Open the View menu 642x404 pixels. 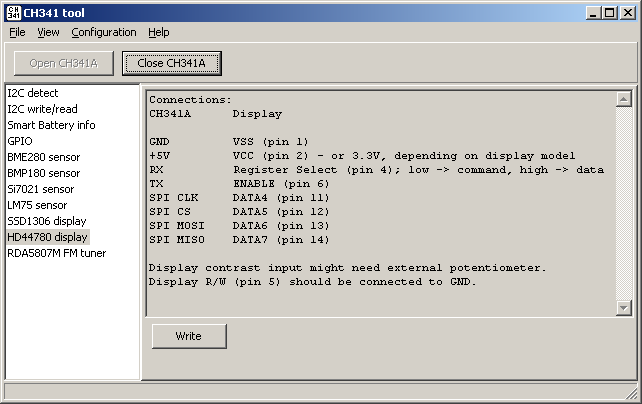click(48, 32)
